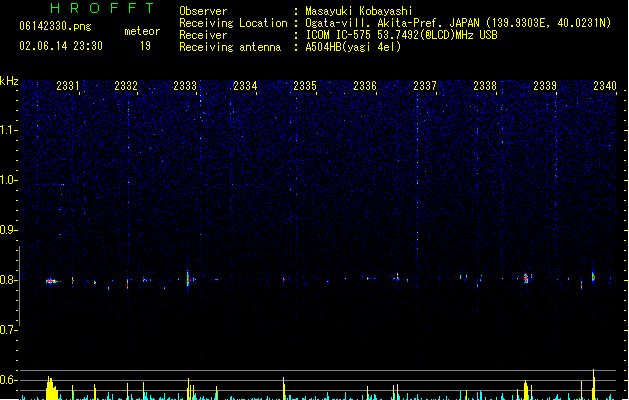Click the 2335 time marker
This screenshot has width=629, height=400.
coord(305,86)
